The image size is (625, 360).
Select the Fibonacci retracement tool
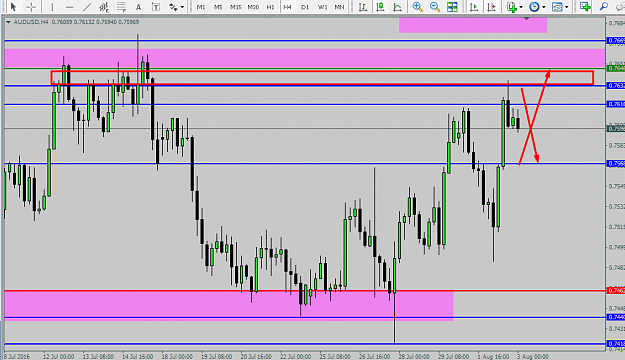click(121, 7)
